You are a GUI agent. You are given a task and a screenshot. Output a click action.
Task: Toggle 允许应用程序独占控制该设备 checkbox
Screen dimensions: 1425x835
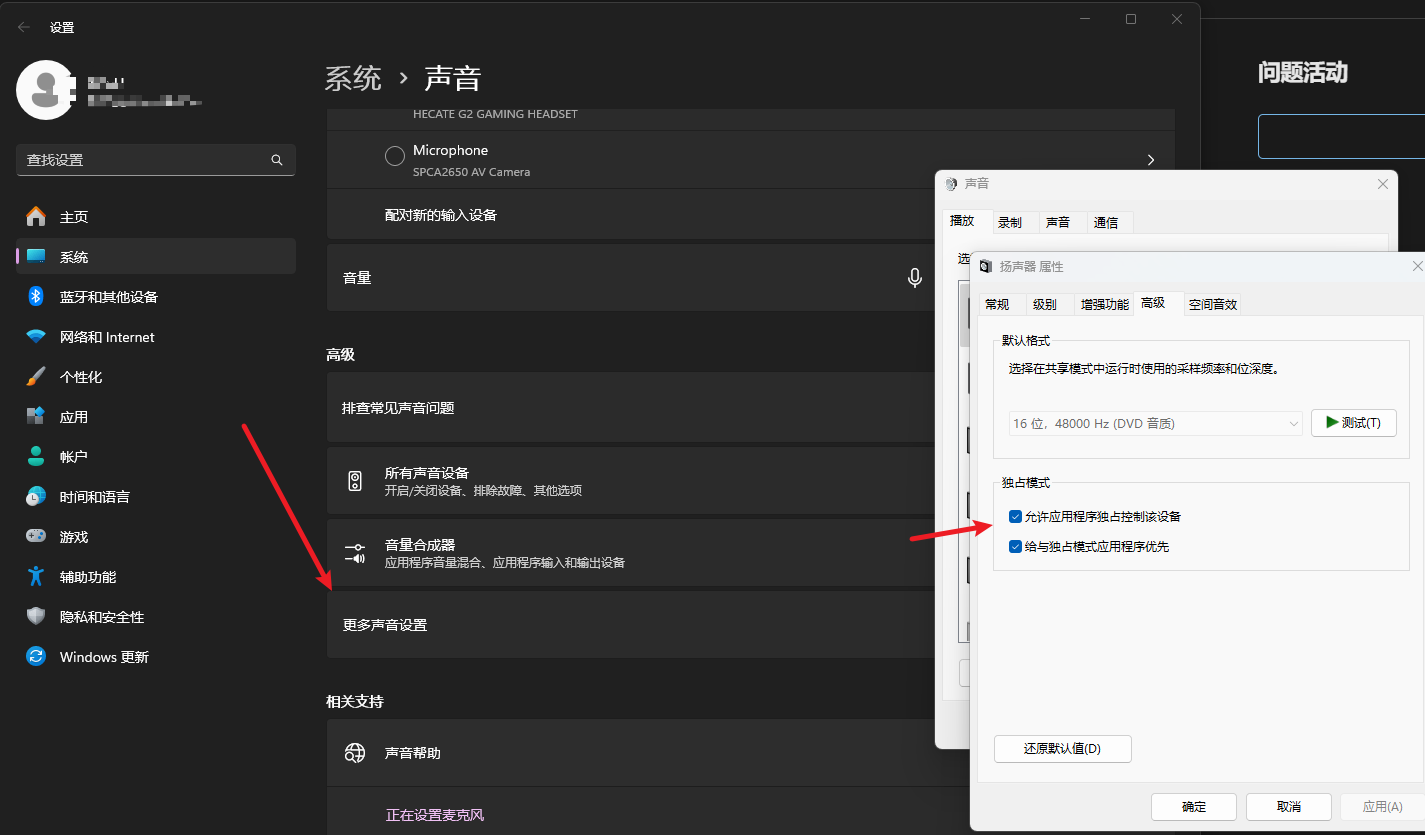pos(1015,517)
